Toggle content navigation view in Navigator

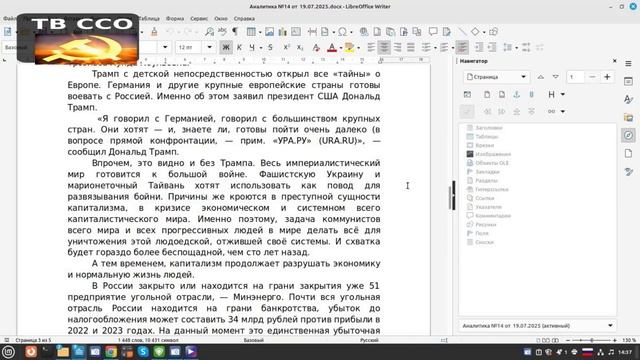click(x=467, y=94)
